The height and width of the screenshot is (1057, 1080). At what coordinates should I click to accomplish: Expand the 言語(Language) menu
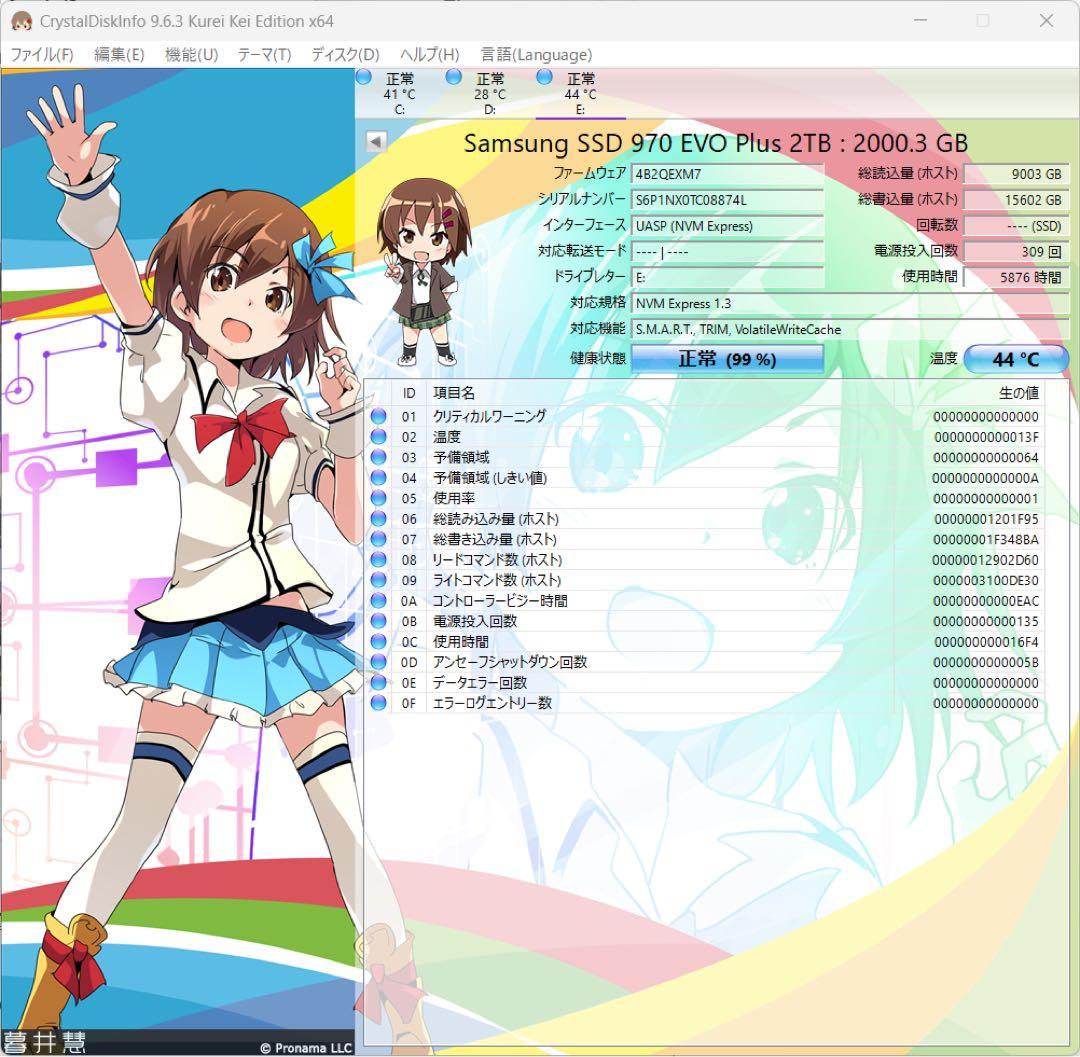tap(536, 55)
